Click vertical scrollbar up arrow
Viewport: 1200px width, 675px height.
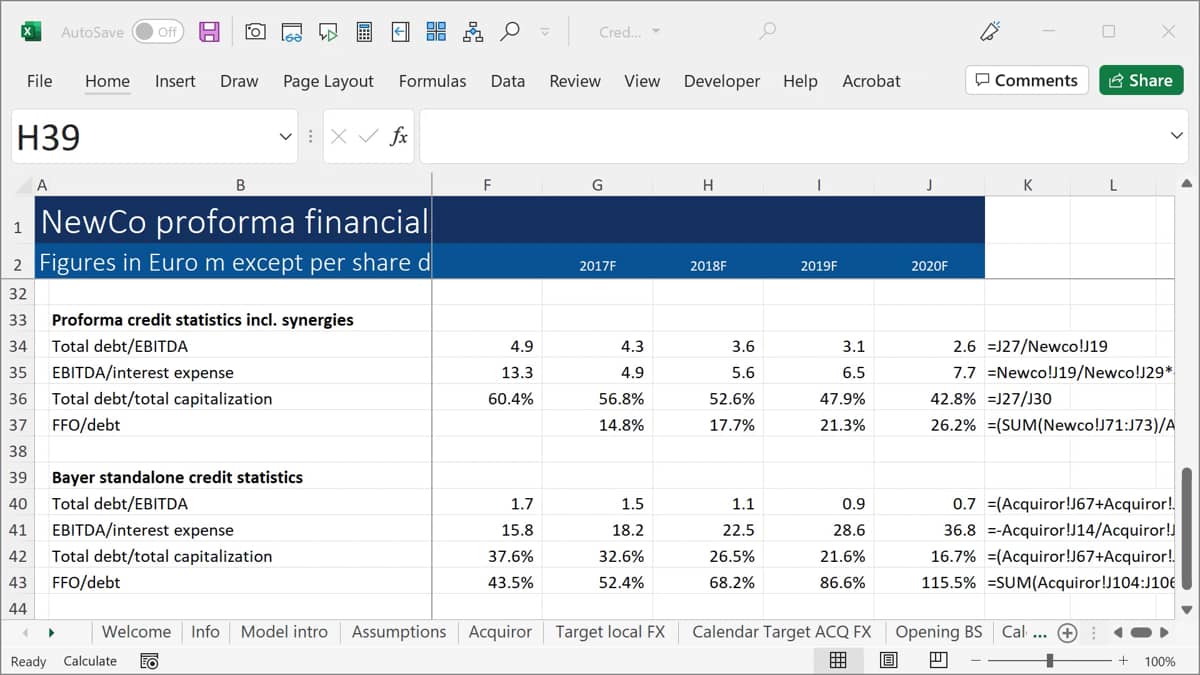pyautogui.click(x=1187, y=184)
